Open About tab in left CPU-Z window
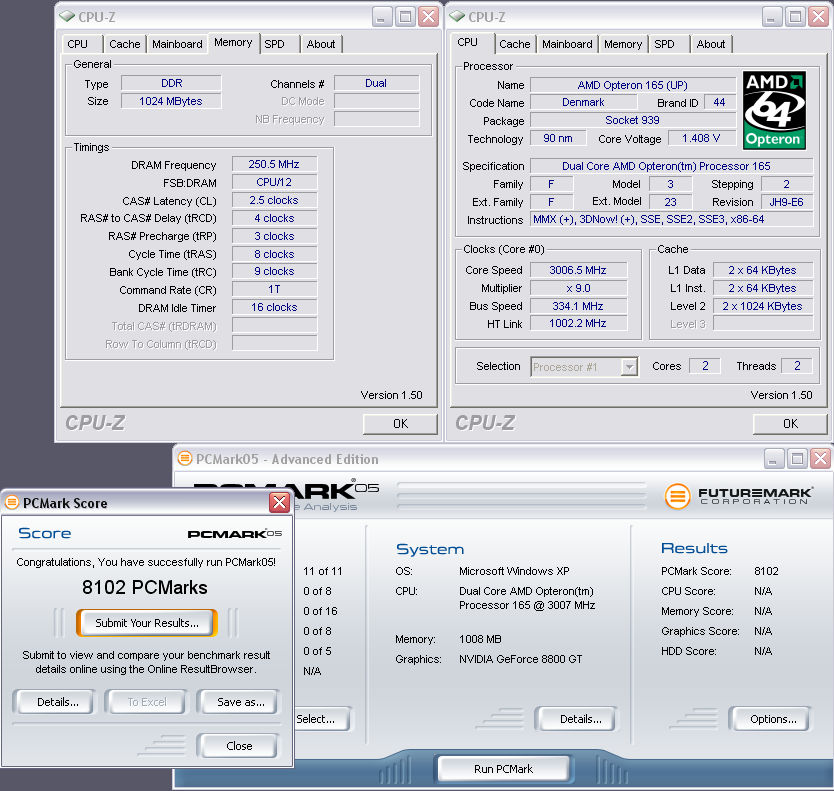This screenshot has width=834, height=791. 321,44
